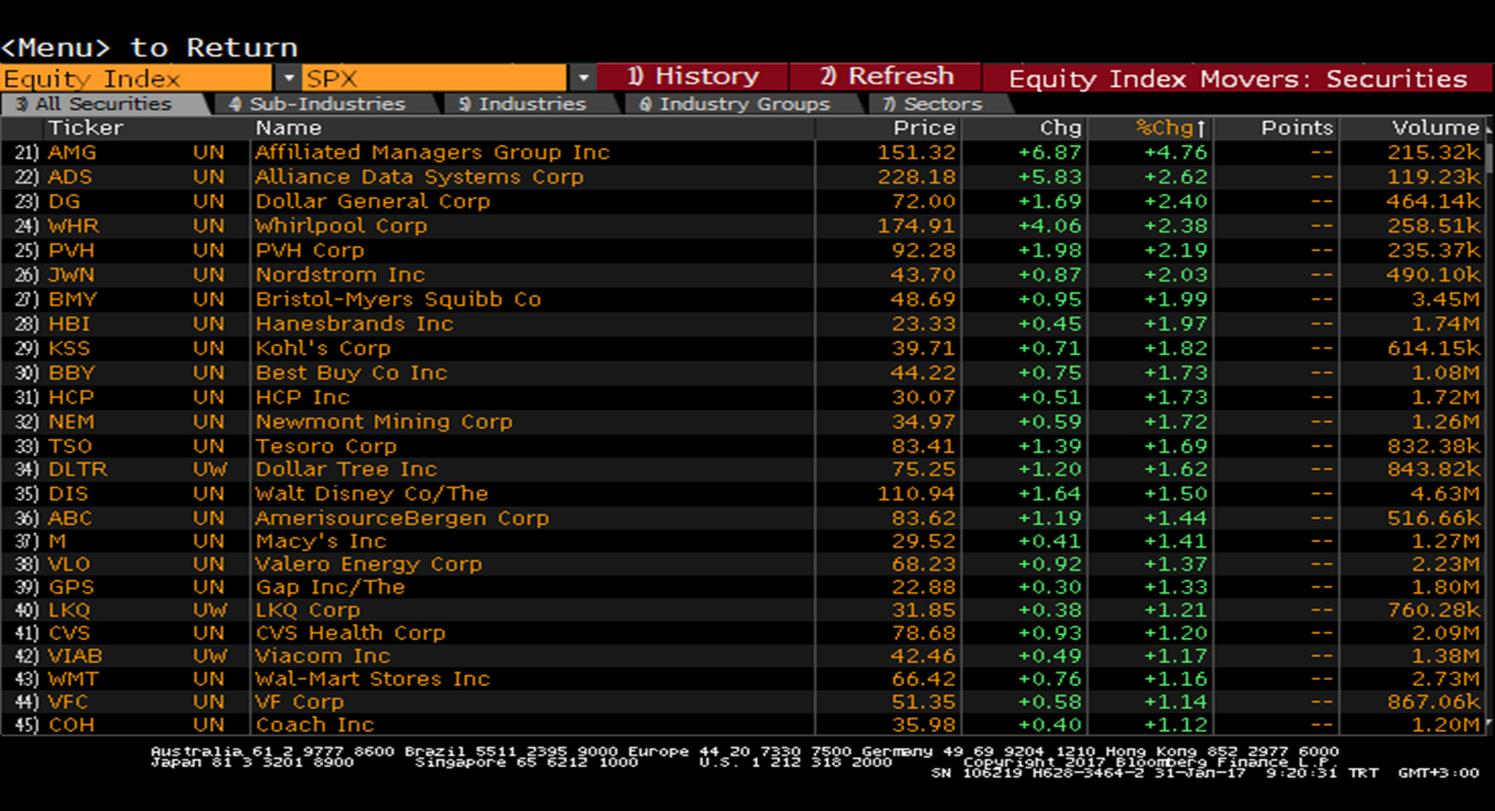The width and height of the screenshot is (1495, 811).
Task: Open the History button
Action: 692,77
